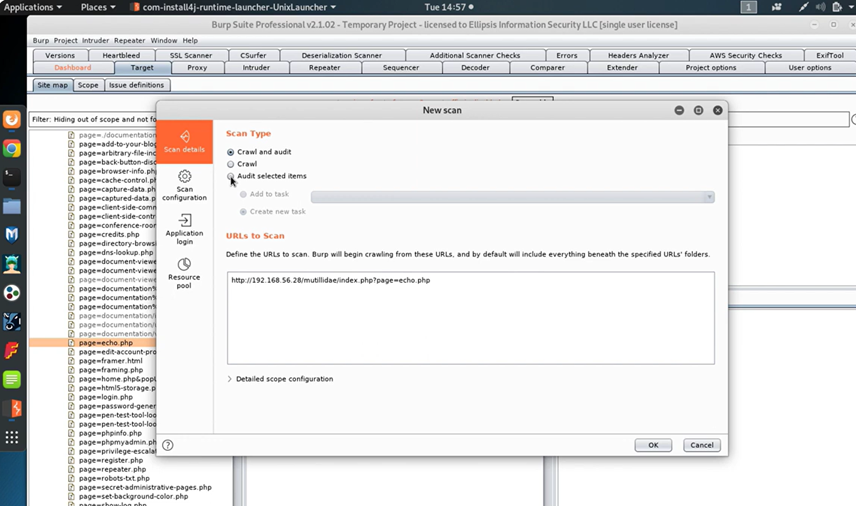The width and height of the screenshot is (856, 506).
Task: Open the Burp menu
Action: [x=40, y=40]
